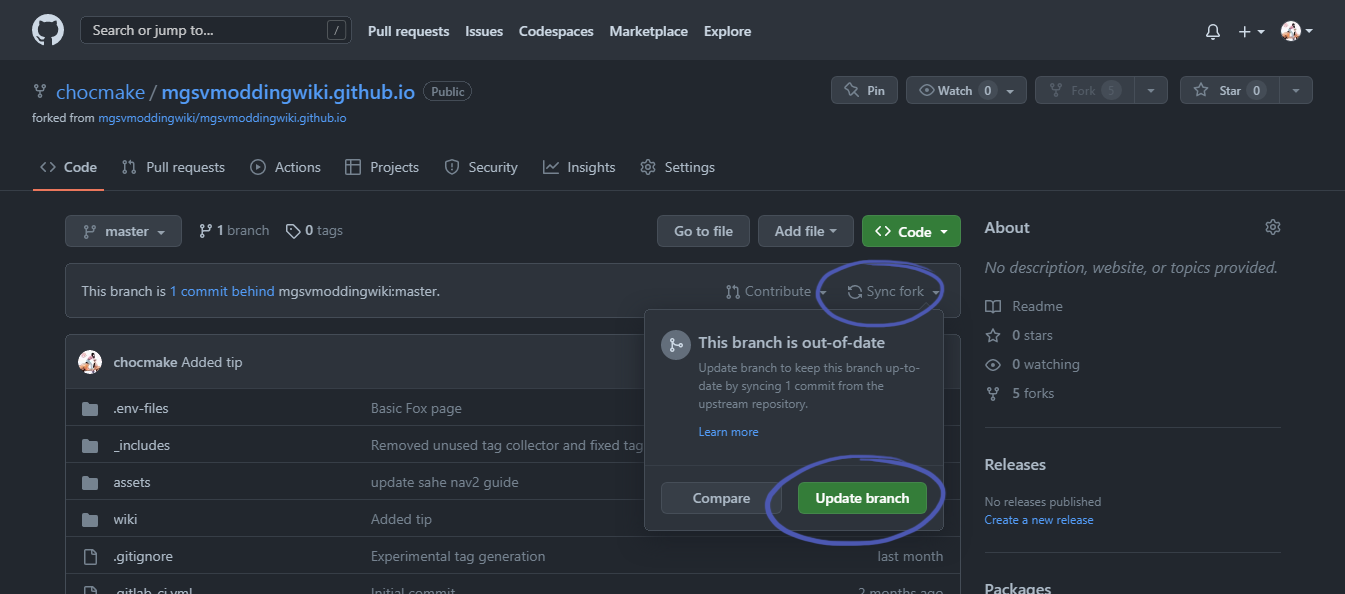Switch to the Projects tab
This screenshot has width=1345, height=594.
[x=382, y=167]
